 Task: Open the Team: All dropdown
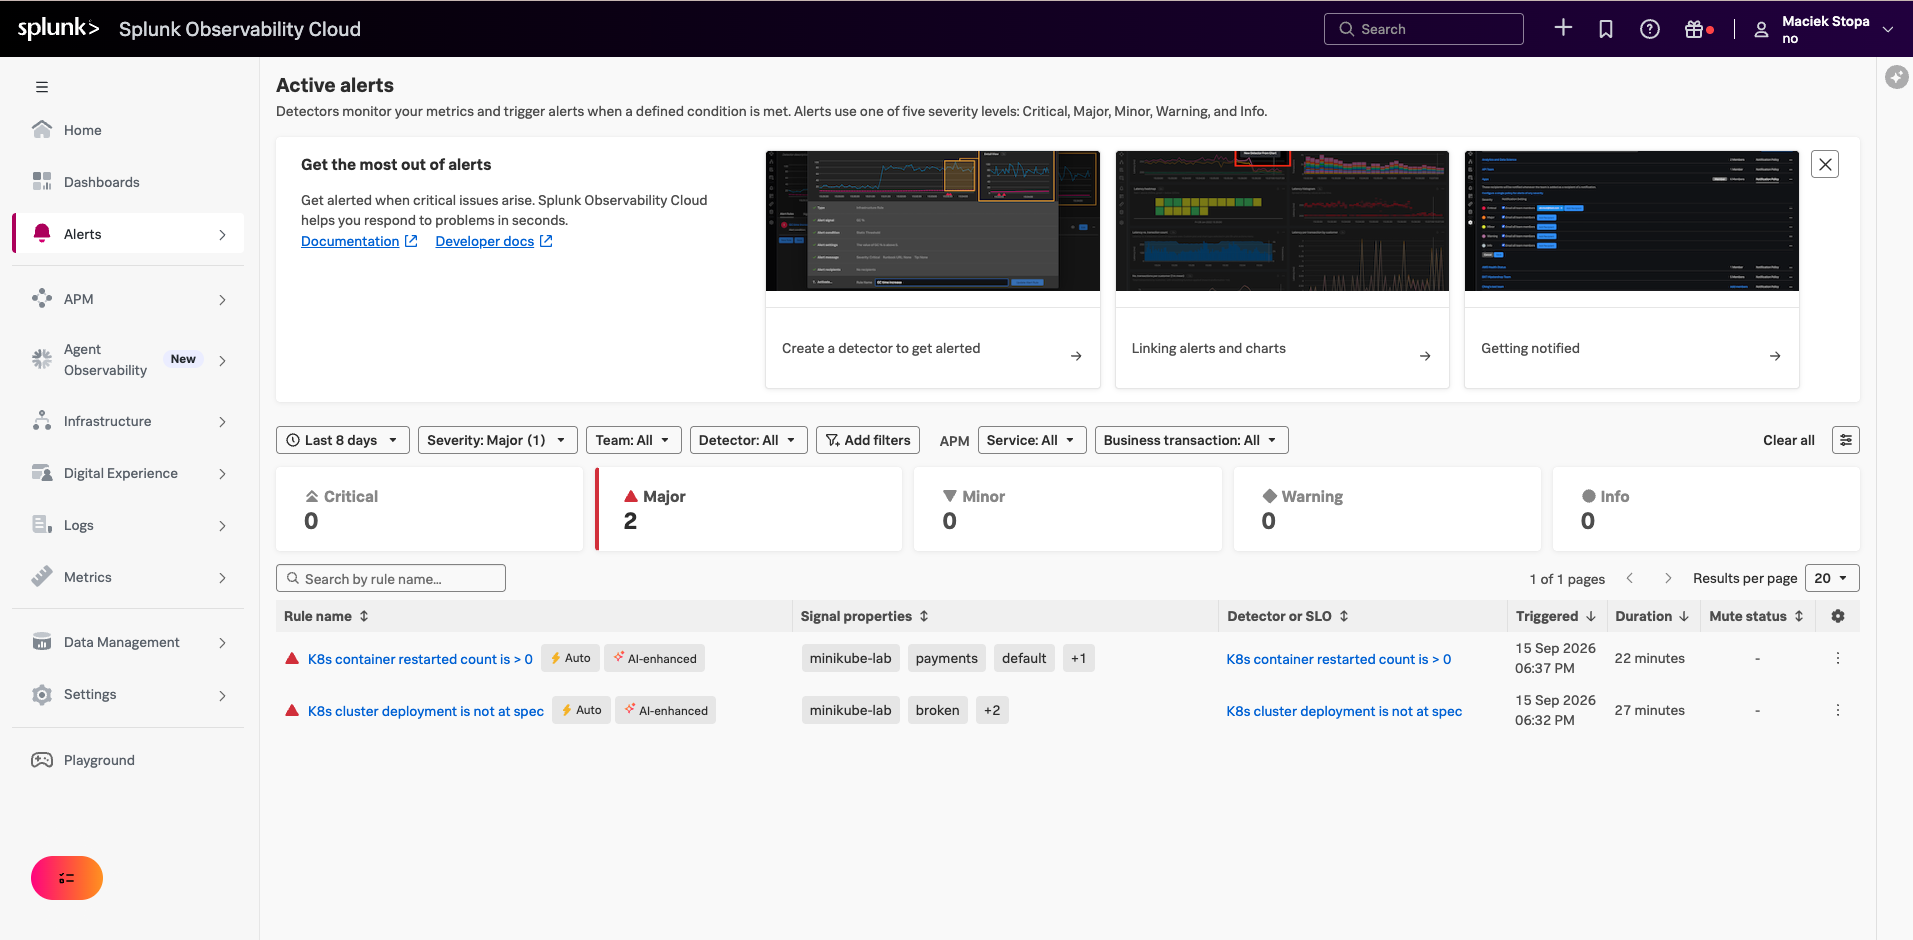tap(634, 440)
